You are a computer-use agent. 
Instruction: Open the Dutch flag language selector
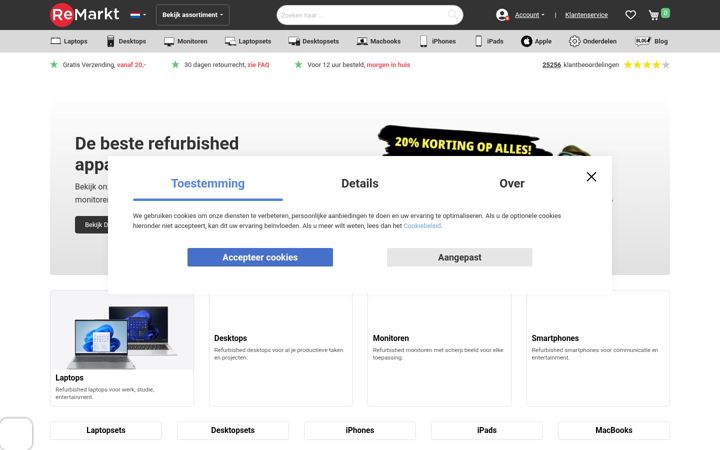coord(138,15)
